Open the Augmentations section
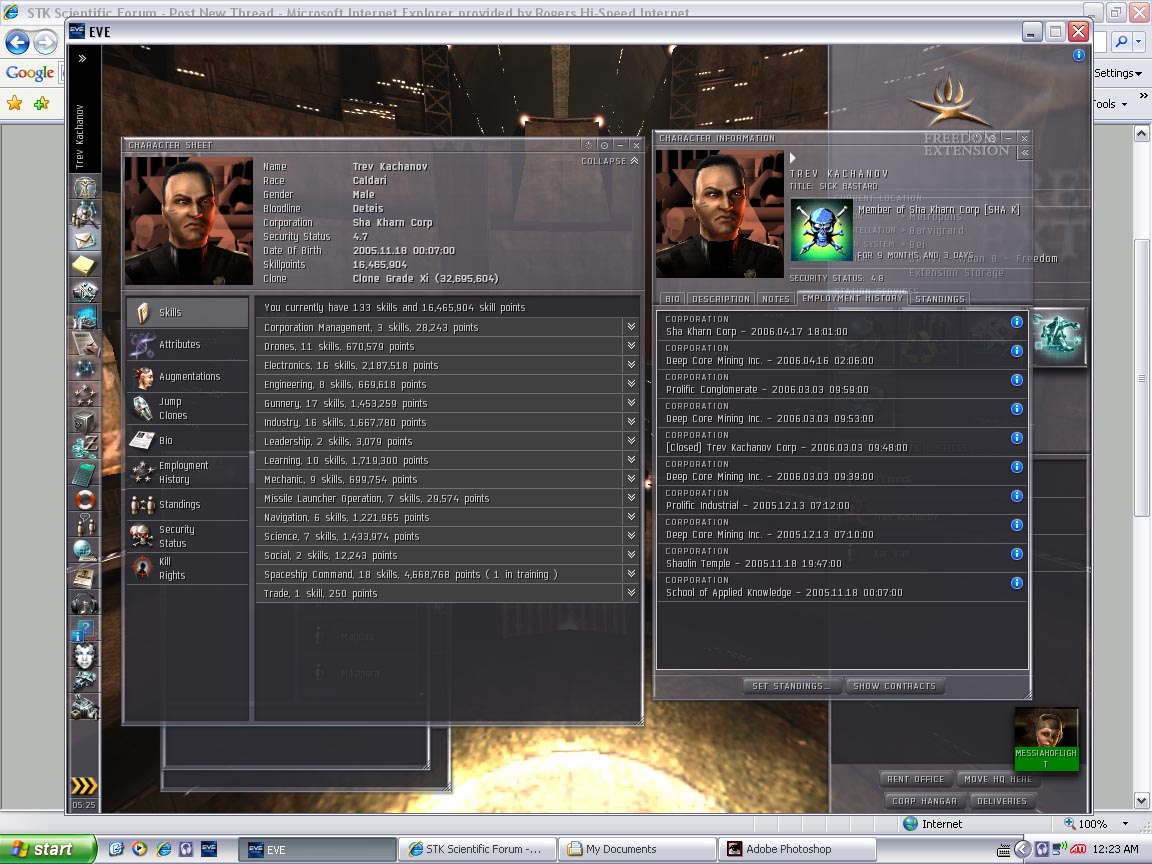This screenshot has width=1152, height=864. pos(187,376)
